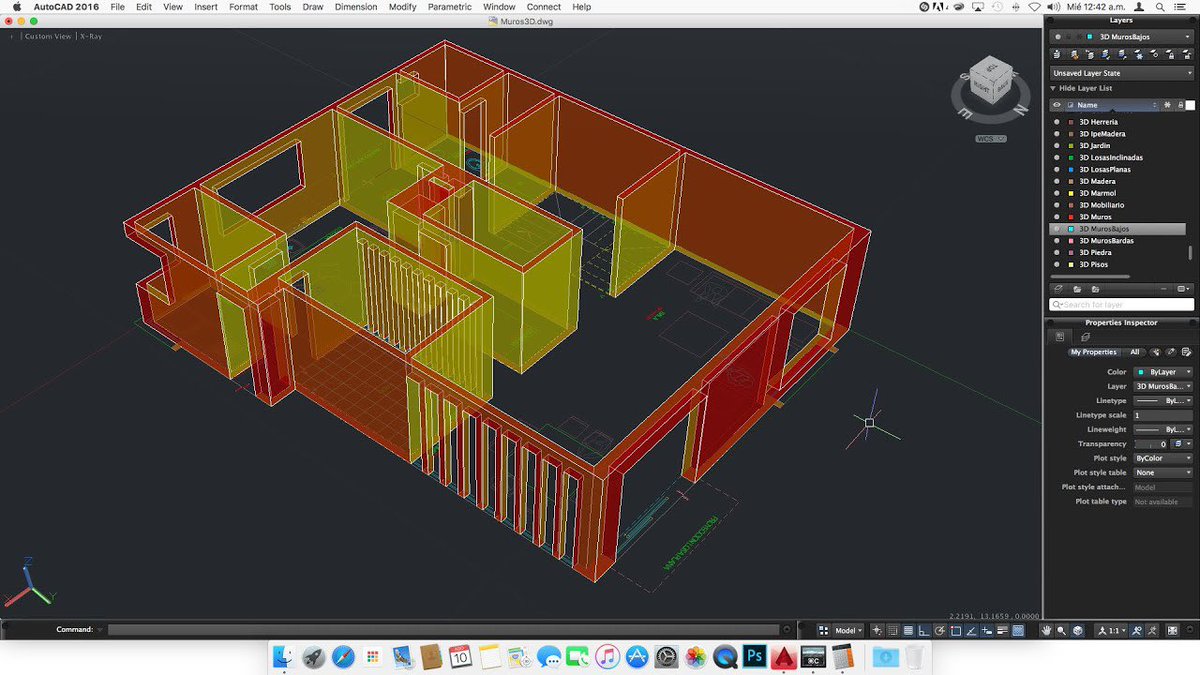Screen dimensions: 1200x675
Task: Open Finder from the Dock
Action: pyautogui.click(x=283, y=656)
